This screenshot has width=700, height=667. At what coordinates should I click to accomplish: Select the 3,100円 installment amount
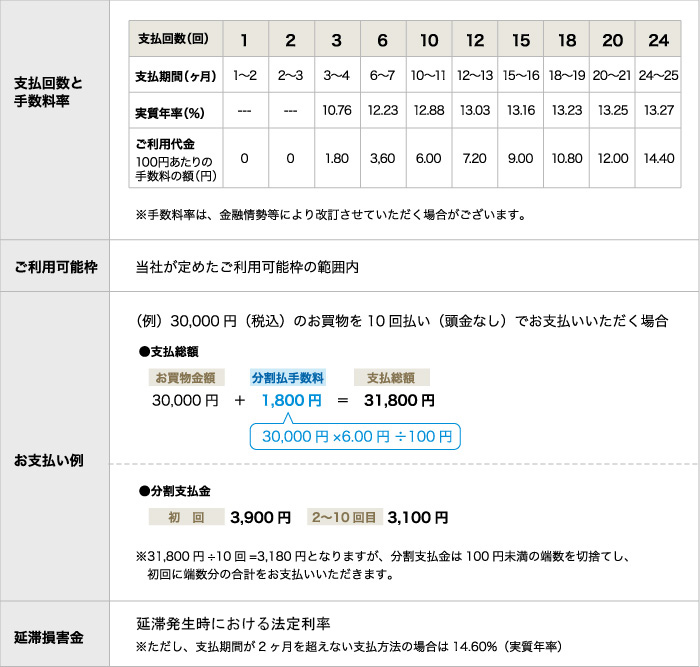point(417,518)
